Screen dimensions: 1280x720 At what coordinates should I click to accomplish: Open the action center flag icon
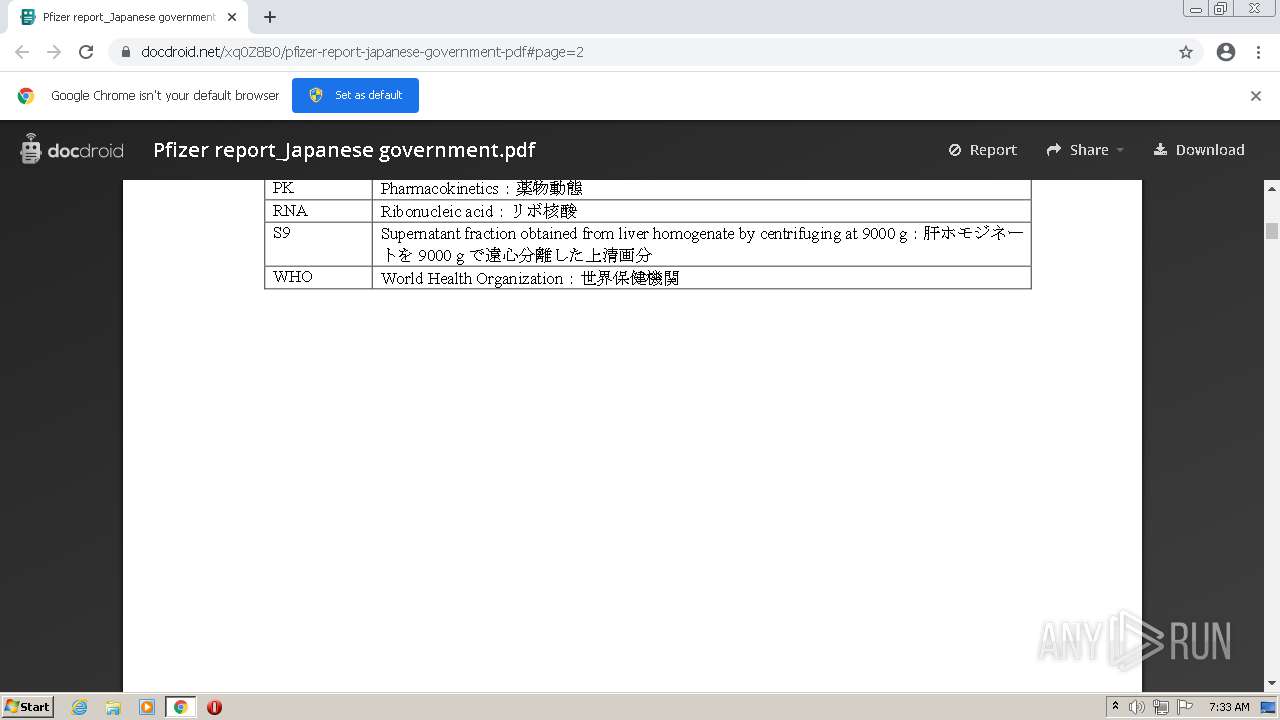pos(1185,707)
